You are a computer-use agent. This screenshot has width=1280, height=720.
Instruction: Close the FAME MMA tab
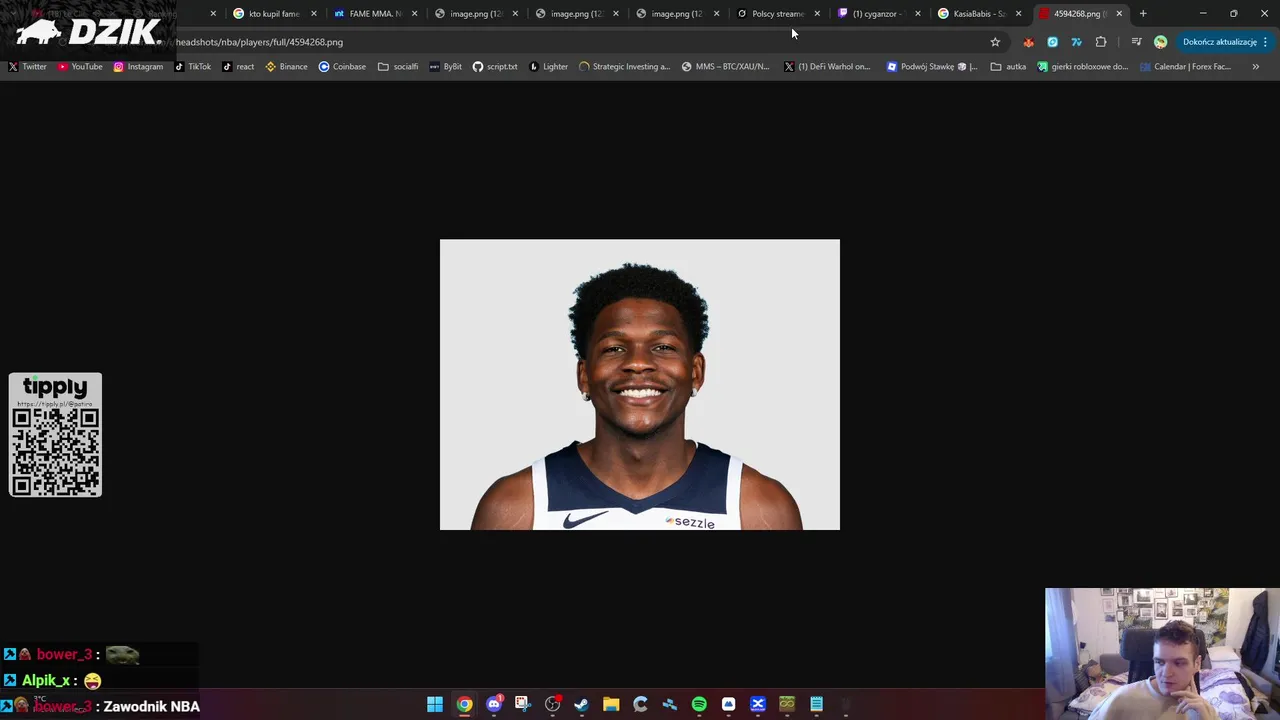tap(415, 14)
